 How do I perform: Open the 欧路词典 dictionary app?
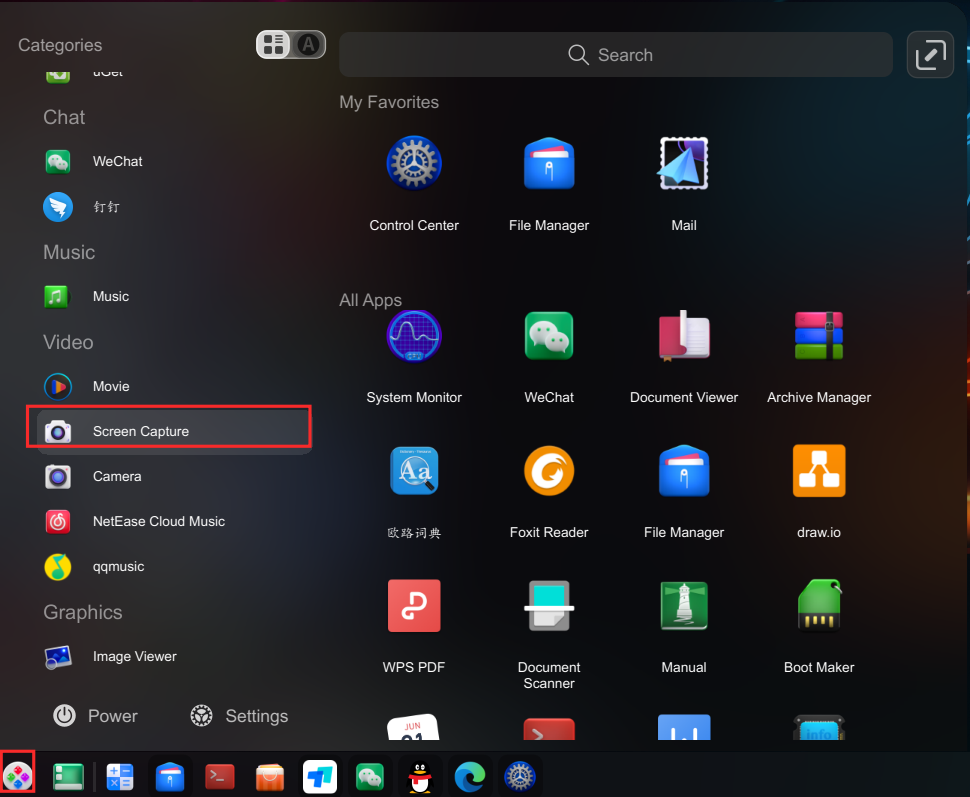pos(414,471)
